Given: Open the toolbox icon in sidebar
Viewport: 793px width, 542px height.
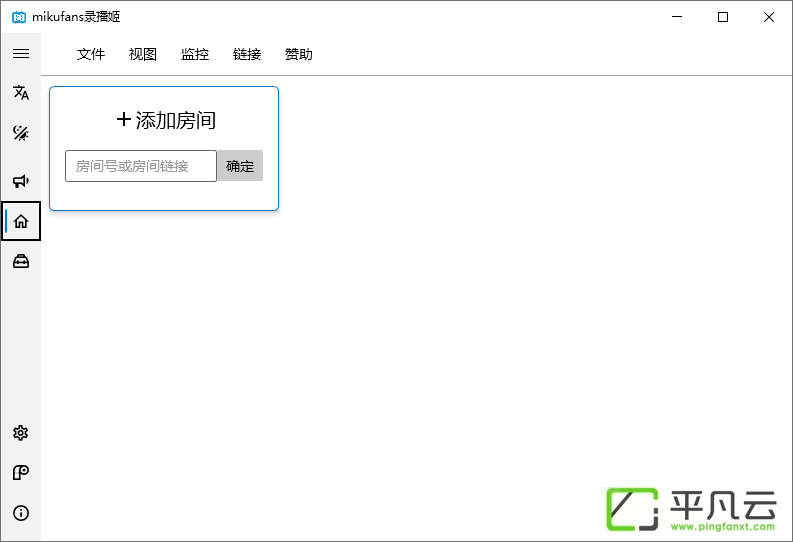Looking at the screenshot, I should coord(21,261).
